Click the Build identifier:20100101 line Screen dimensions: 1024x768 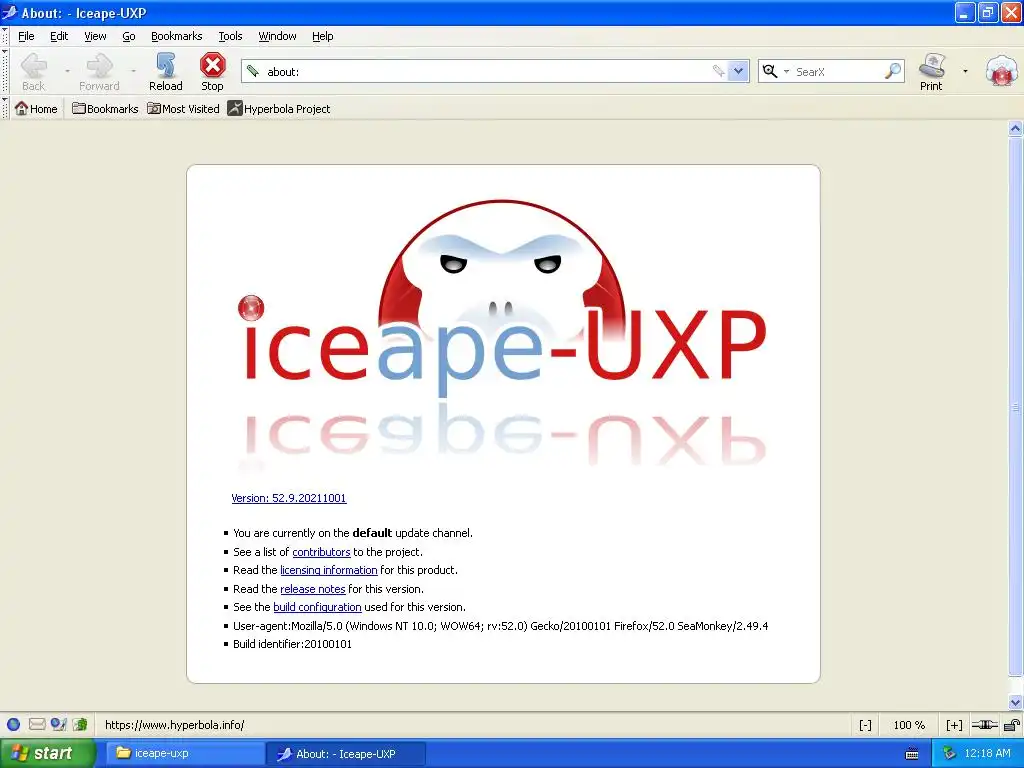[x=292, y=644]
